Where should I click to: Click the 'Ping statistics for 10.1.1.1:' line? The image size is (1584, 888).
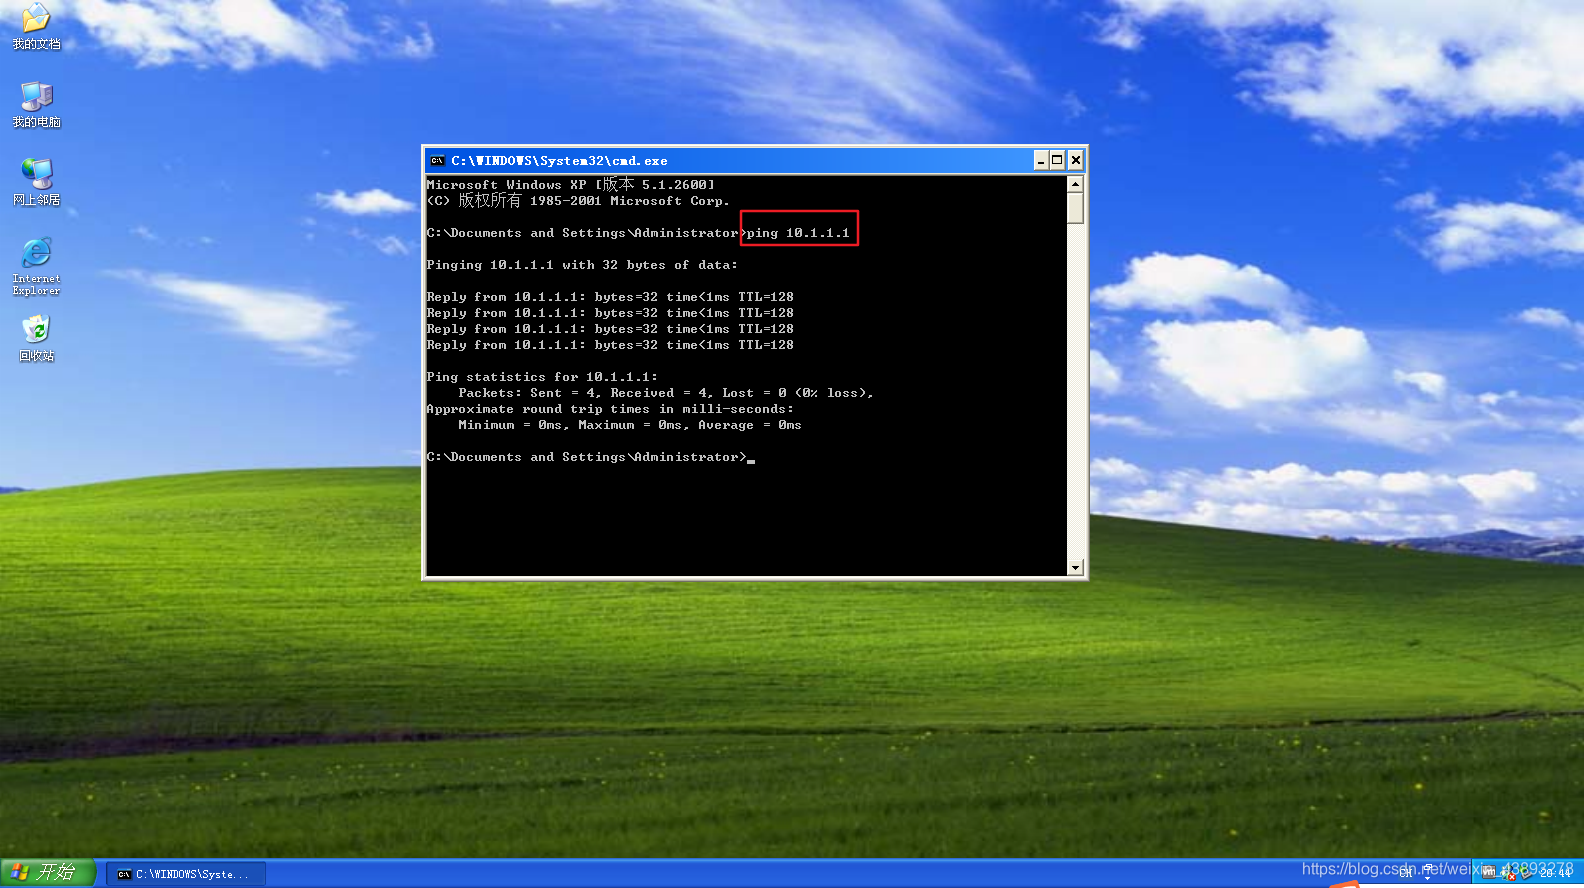[542, 377]
